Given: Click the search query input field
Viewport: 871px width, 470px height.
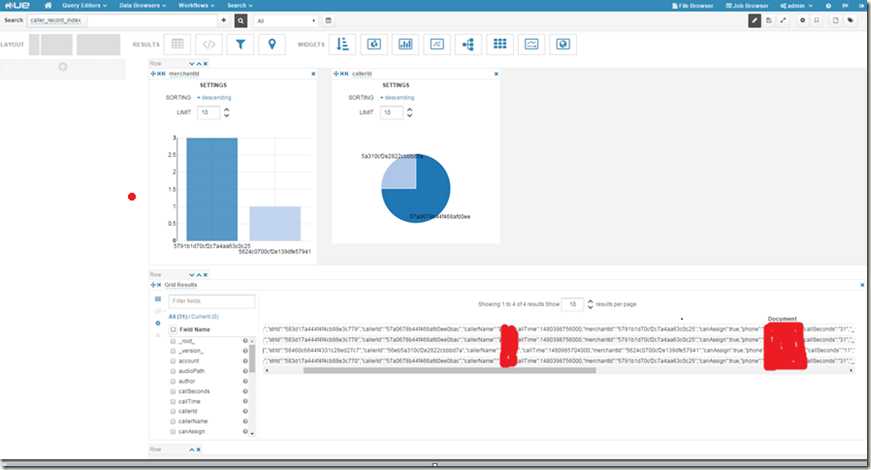Looking at the screenshot, I should pyautogui.click(x=122, y=21).
